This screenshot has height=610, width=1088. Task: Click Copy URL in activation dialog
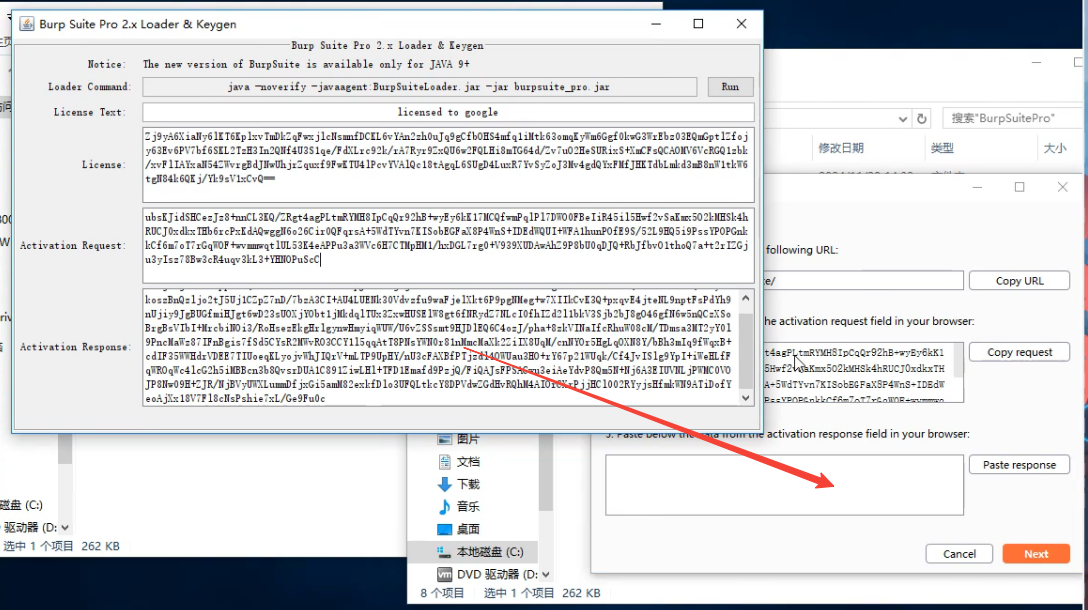coord(1019,280)
